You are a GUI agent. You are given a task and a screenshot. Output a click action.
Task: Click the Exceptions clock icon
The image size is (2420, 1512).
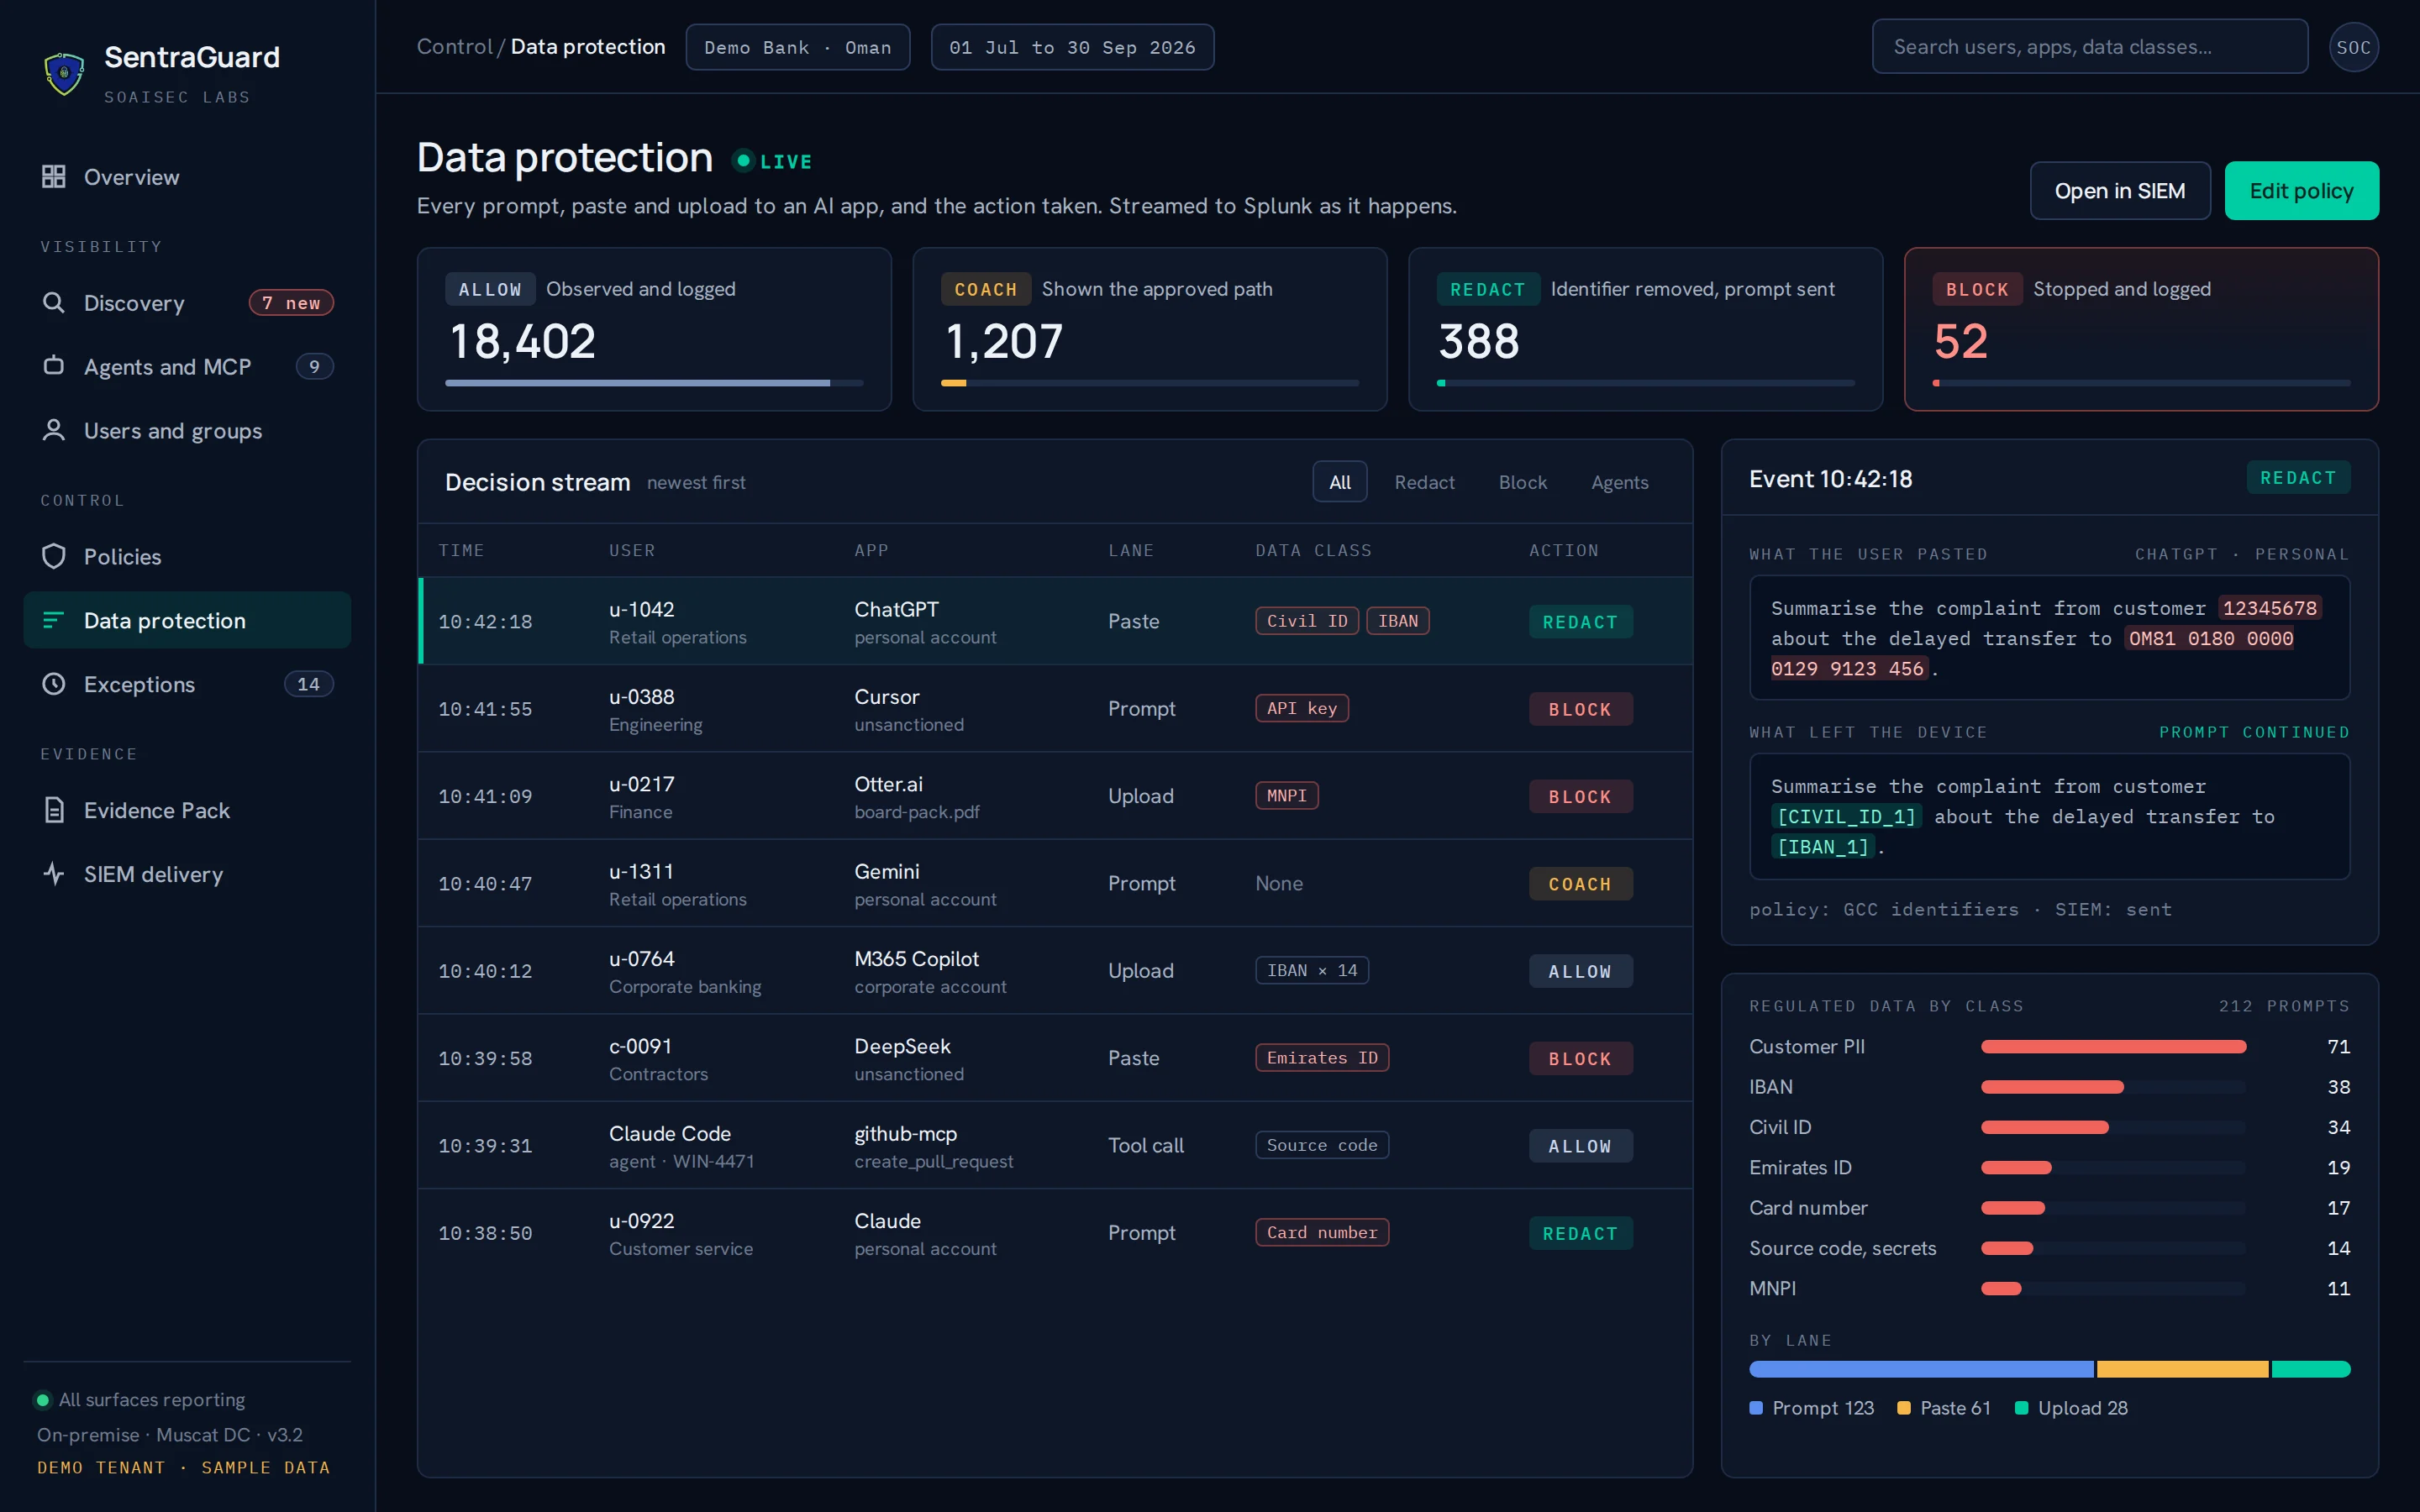coord(54,684)
